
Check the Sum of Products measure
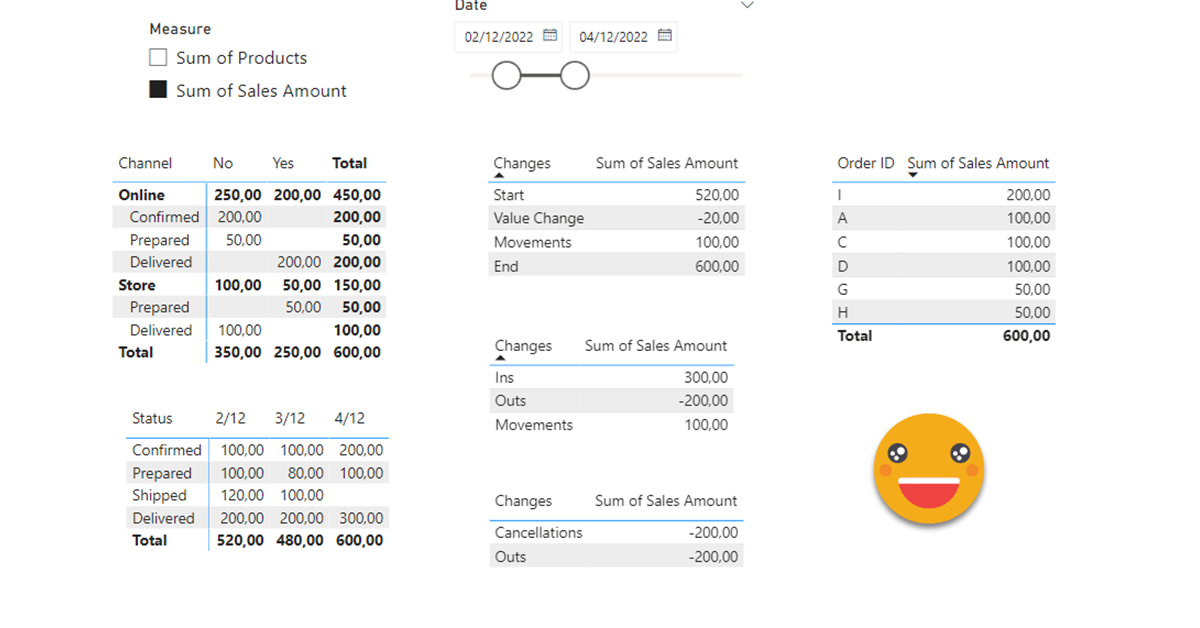tap(157, 57)
